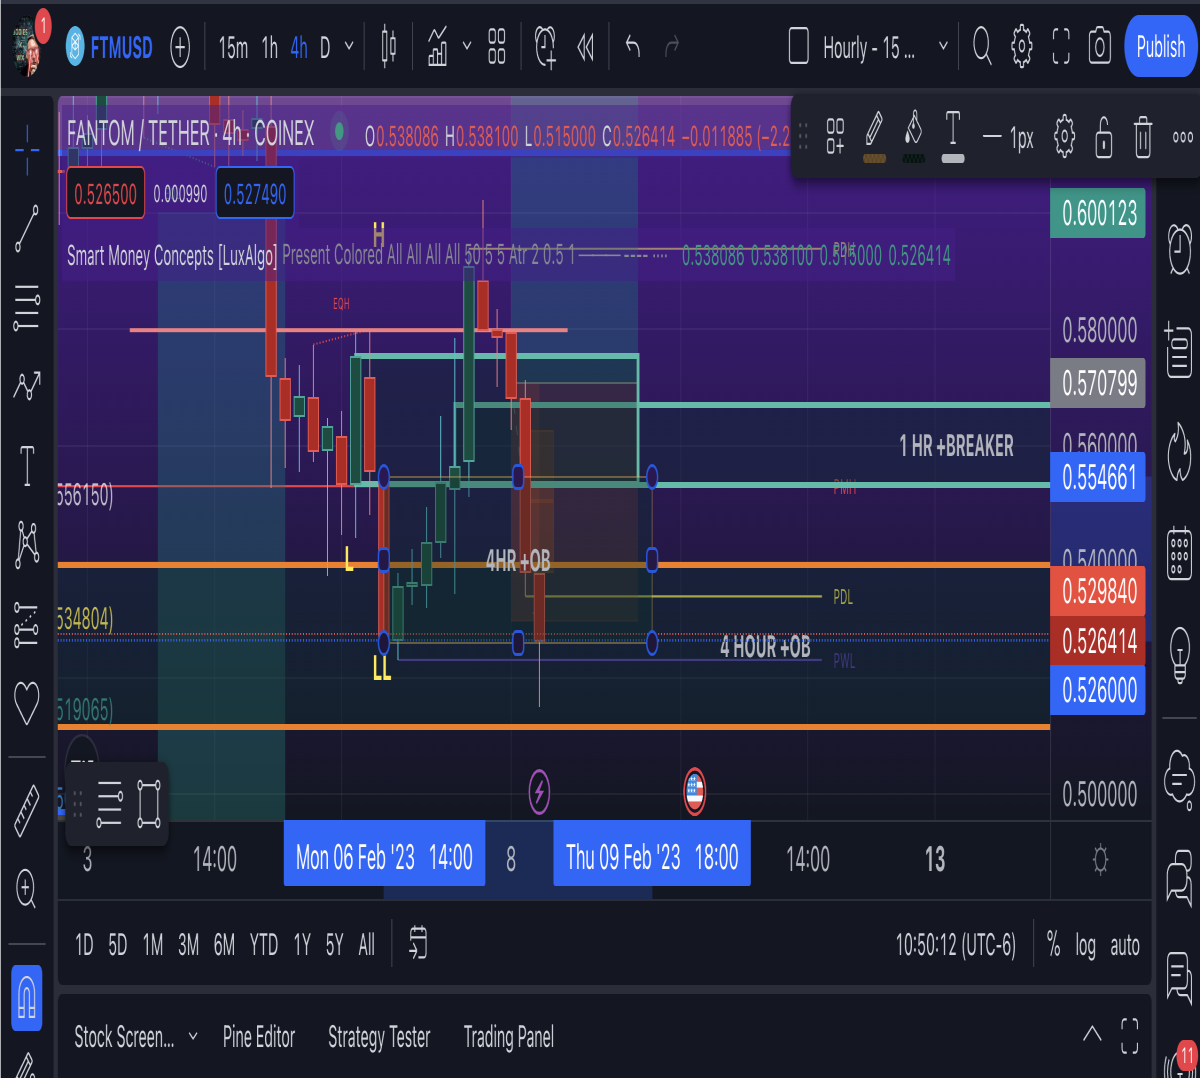The height and width of the screenshot is (1078, 1200).
Task: Change the drawing's border color with the pencil swatch
Action: (x=874, y=136)
